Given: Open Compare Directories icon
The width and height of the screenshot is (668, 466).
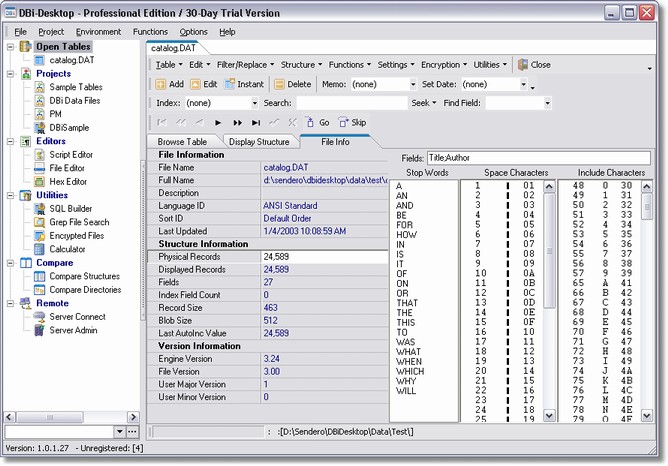Looking at the screenshot, I should (x=40, y=290).
